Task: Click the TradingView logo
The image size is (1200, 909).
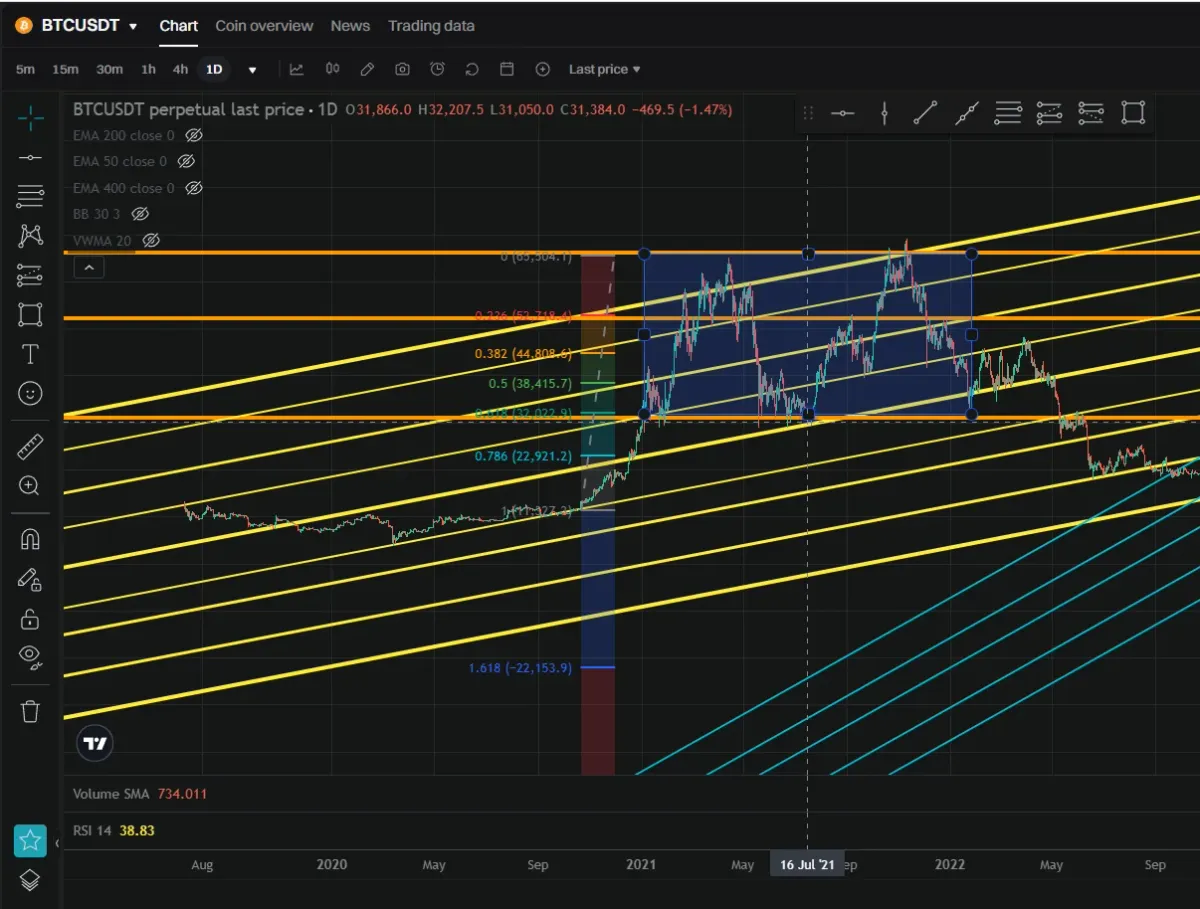Action: click(96, 743)
